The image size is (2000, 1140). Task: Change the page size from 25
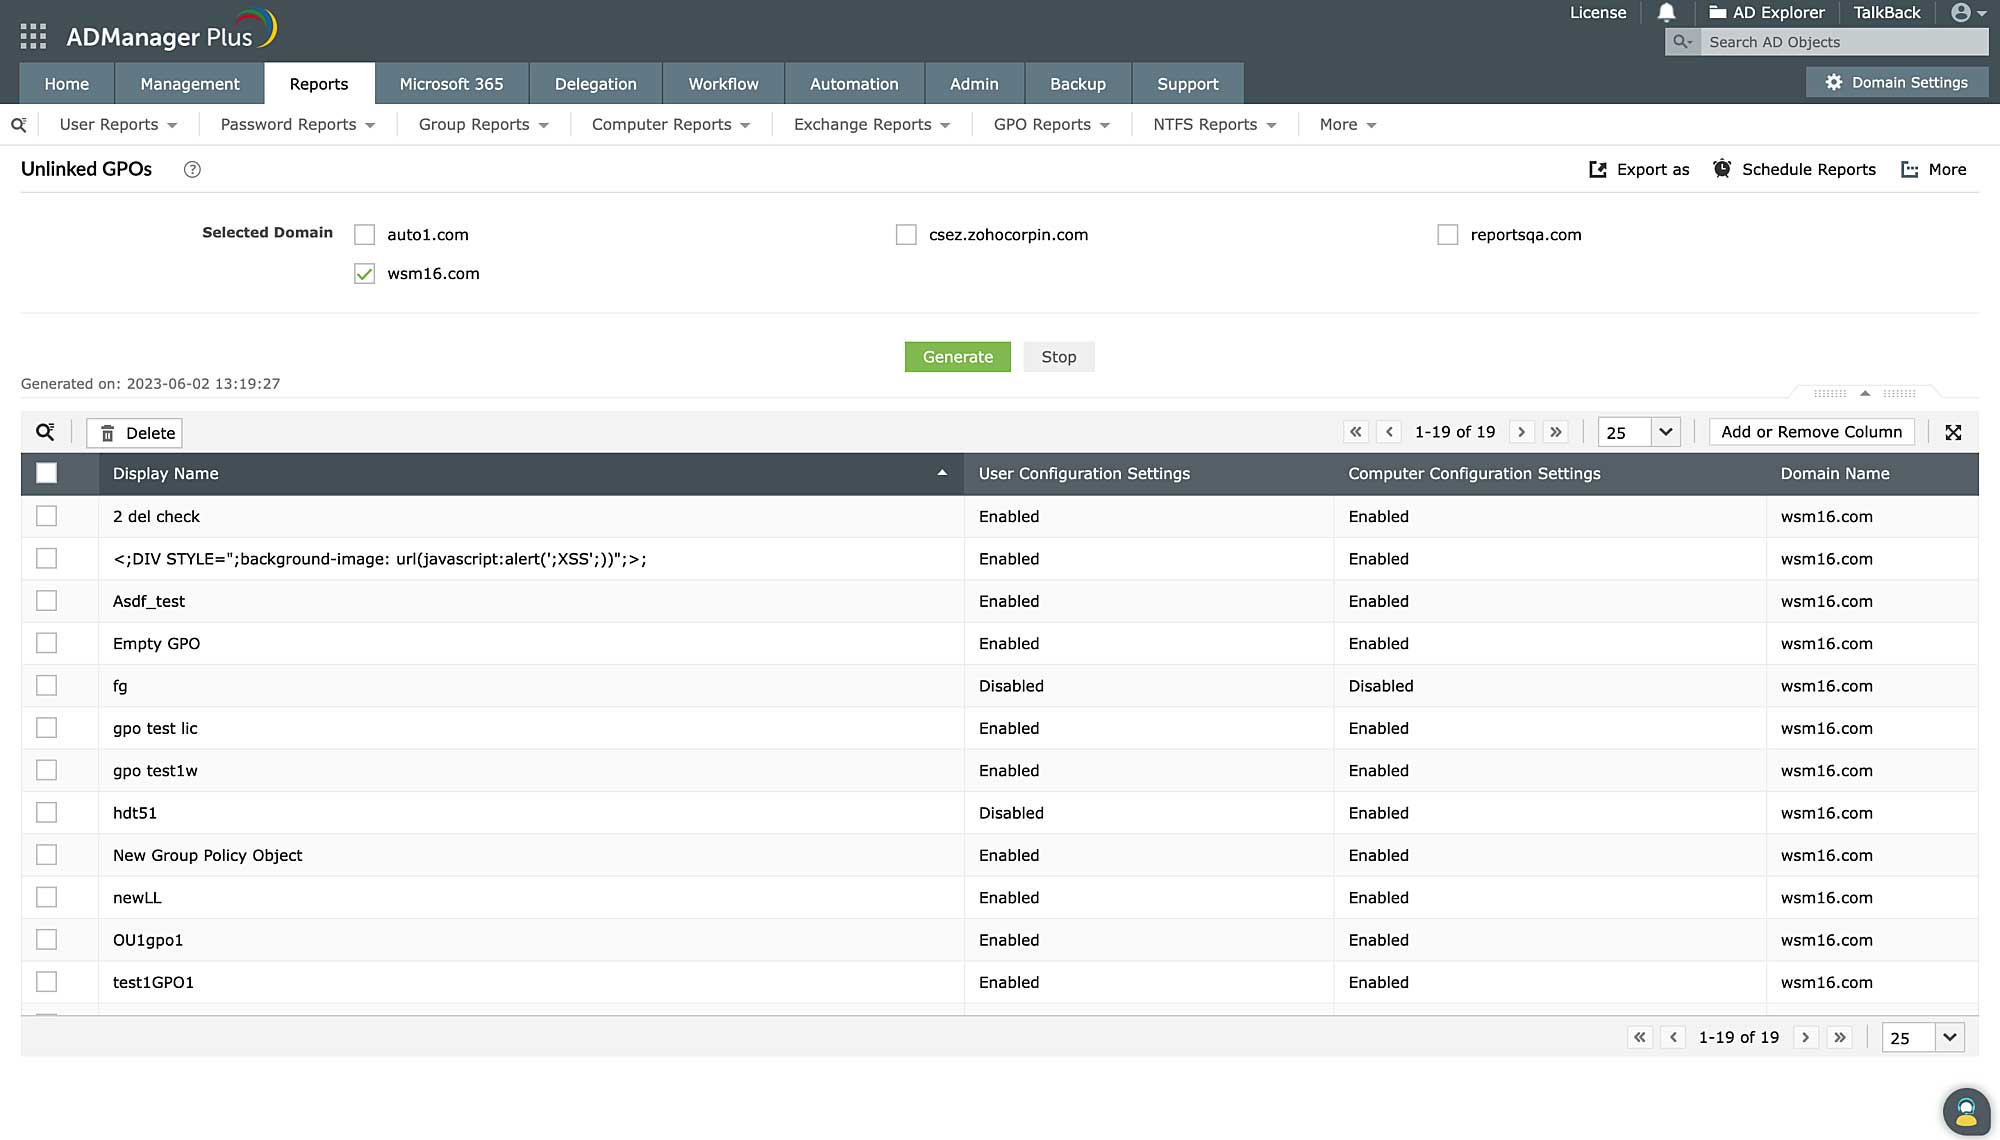(x=1637, y=432)
